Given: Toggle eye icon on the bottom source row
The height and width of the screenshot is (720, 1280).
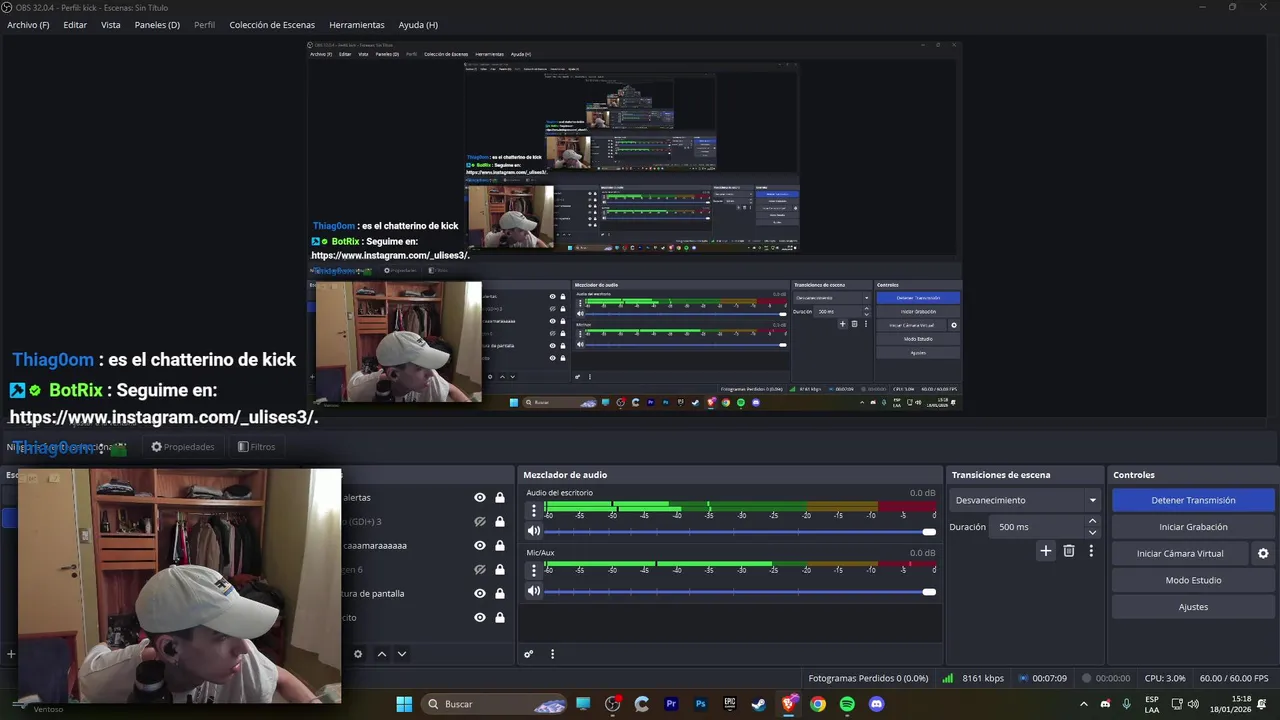Looking at the screenshot, I should tap(480, 618).
